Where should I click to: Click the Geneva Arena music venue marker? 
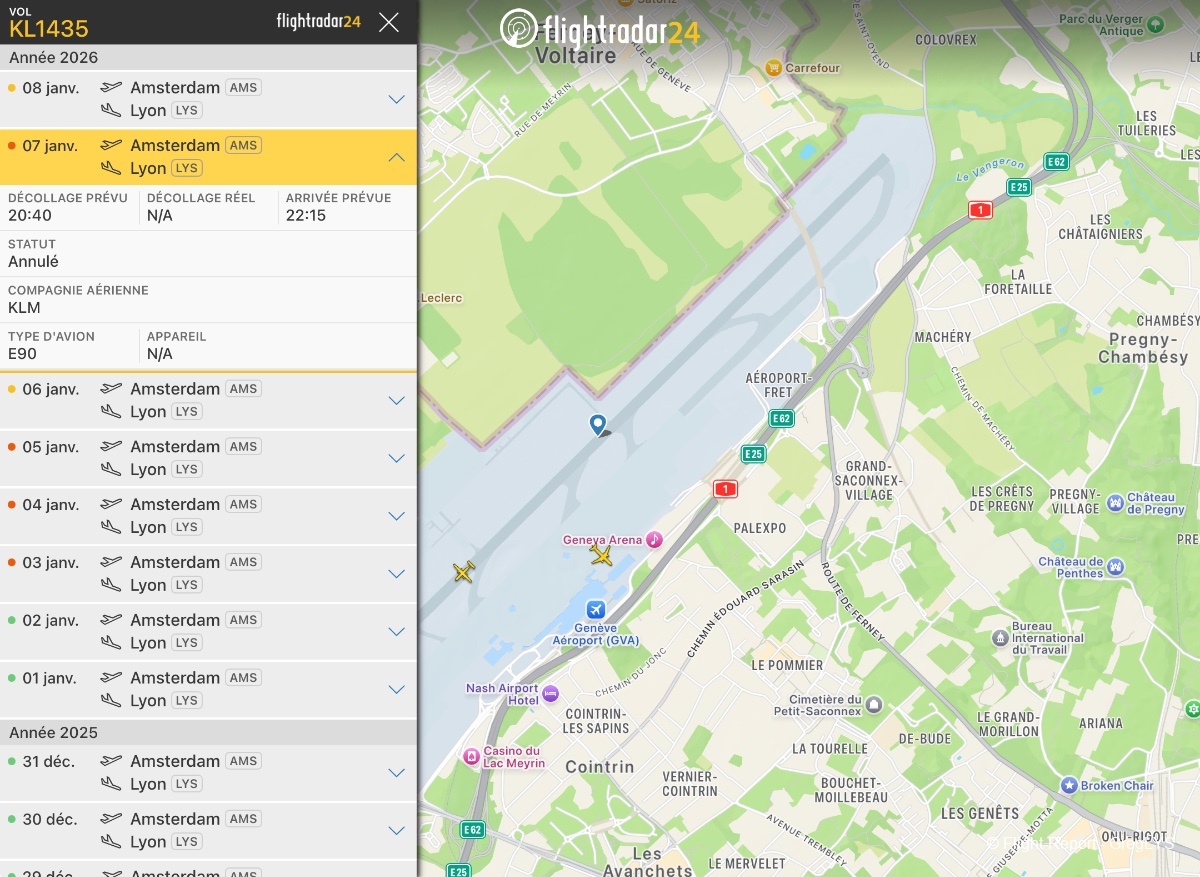click(654, 539)
